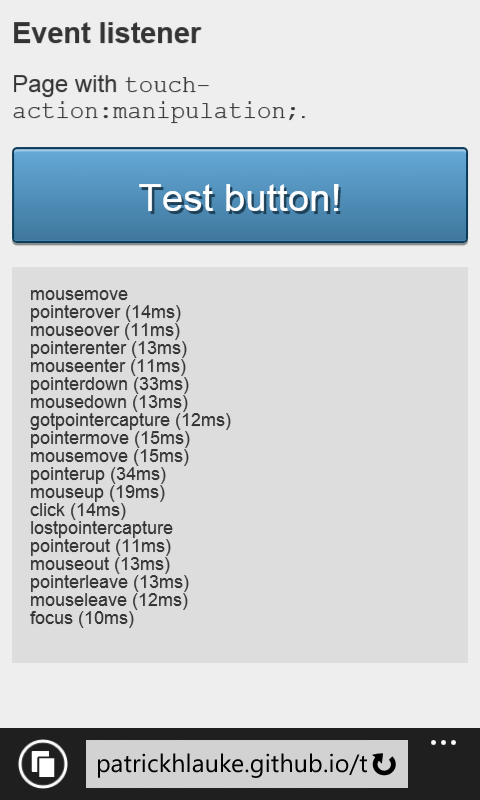Select the focus (10ms) log line
This screenshot has width=480, height=800.
click(x=82, y=618)
